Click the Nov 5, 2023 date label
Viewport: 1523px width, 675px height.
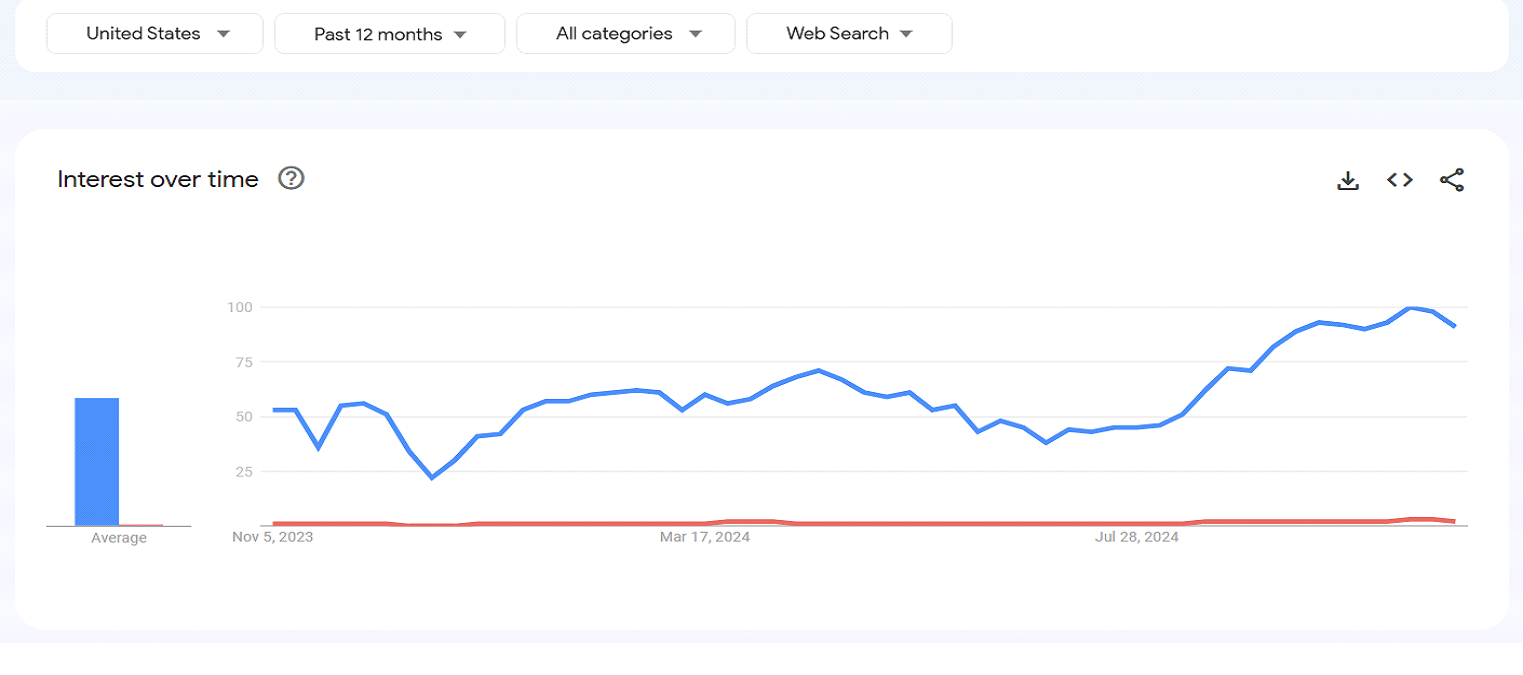point(273,537)
